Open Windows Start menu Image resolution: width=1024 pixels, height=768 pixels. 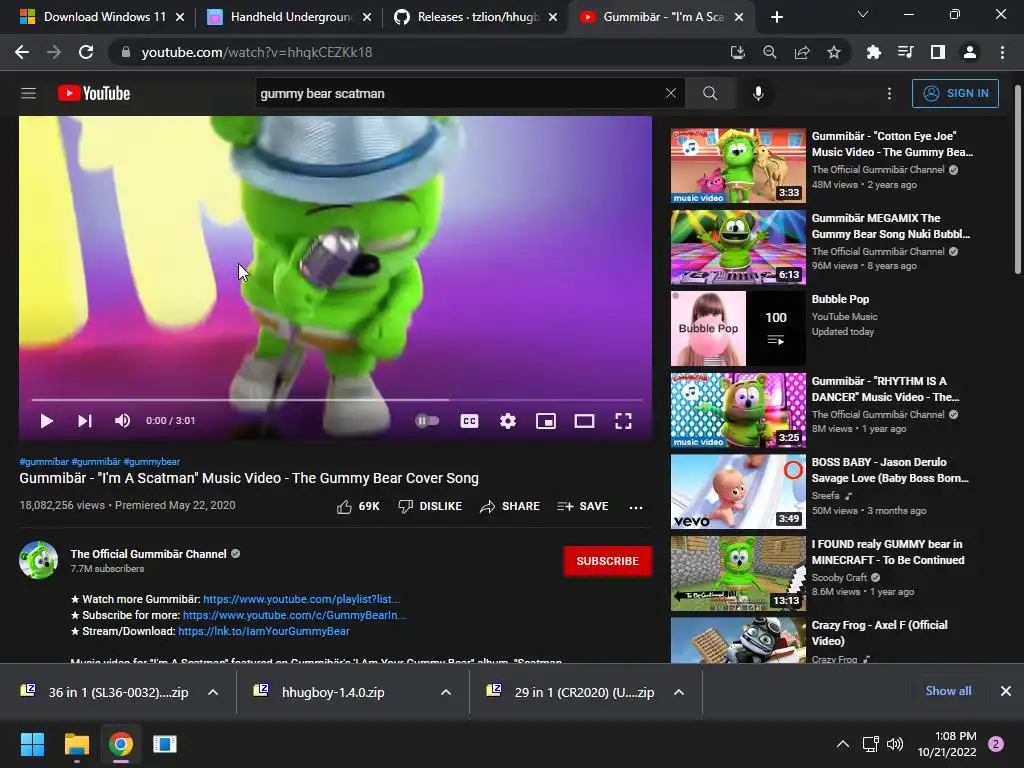pyautogui.click(x=32, y=744)
